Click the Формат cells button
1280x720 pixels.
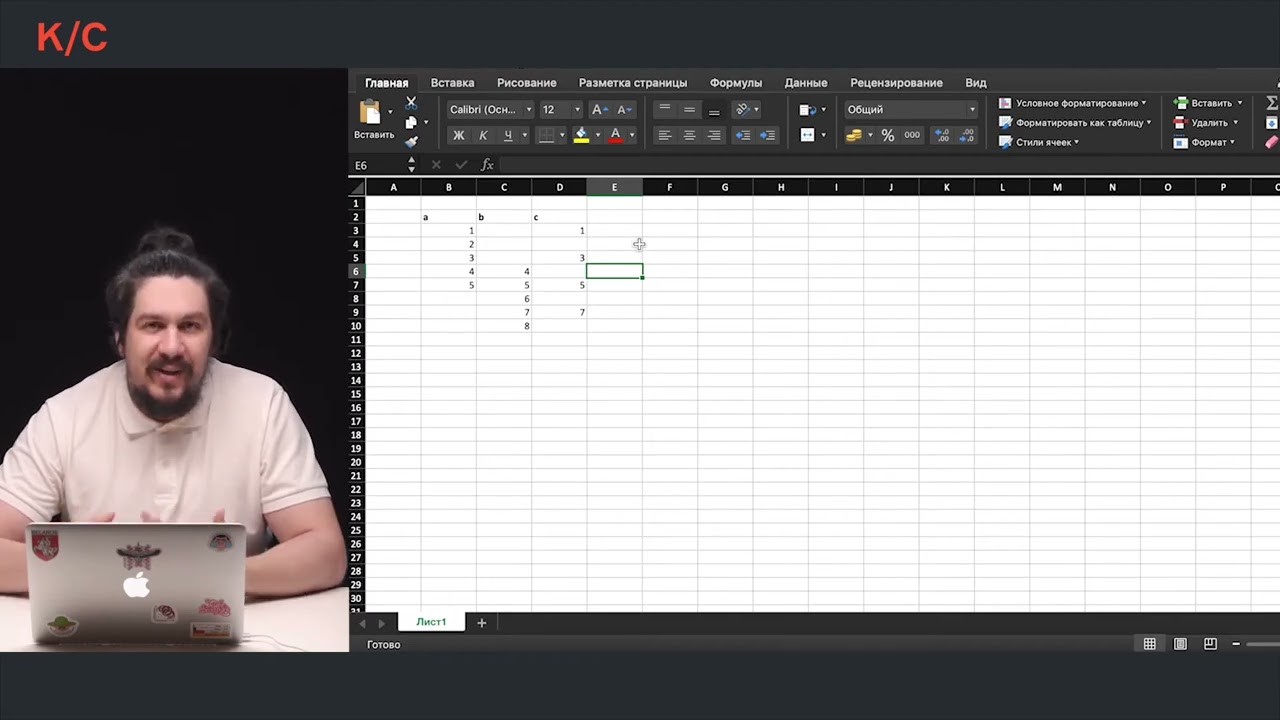coord(1204,142)
